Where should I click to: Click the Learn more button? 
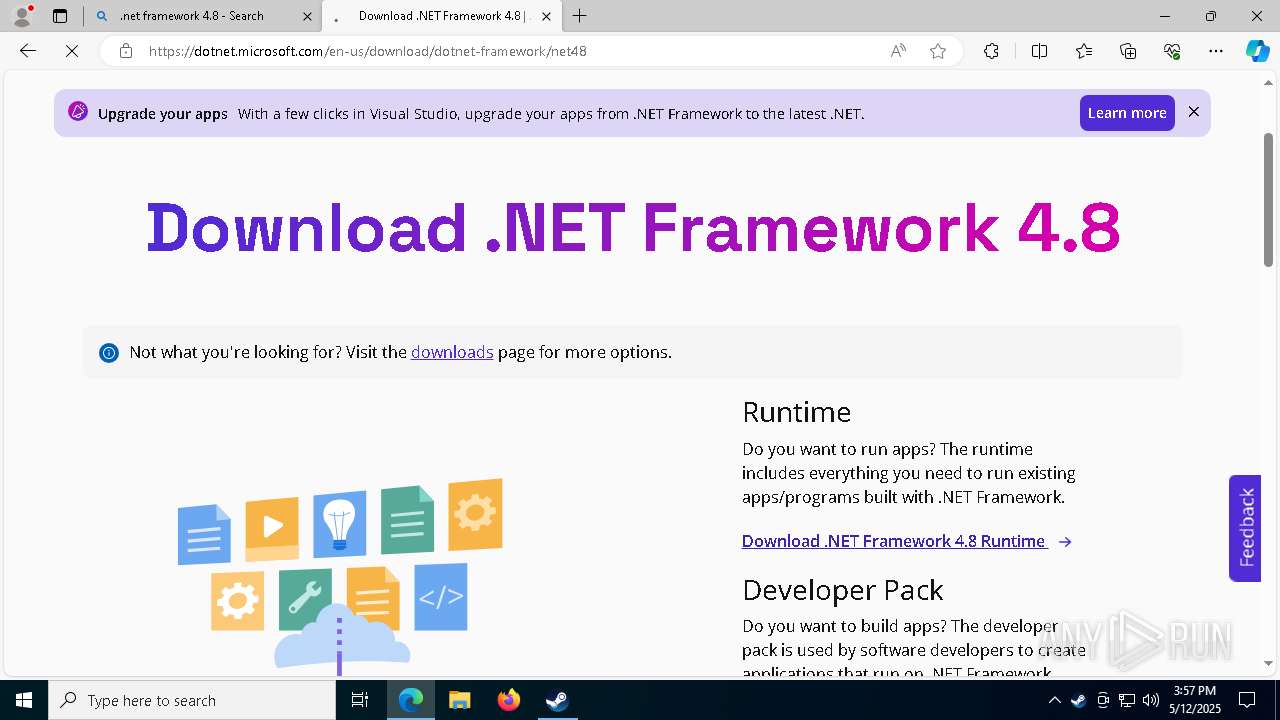click(x=1127, y=113)
